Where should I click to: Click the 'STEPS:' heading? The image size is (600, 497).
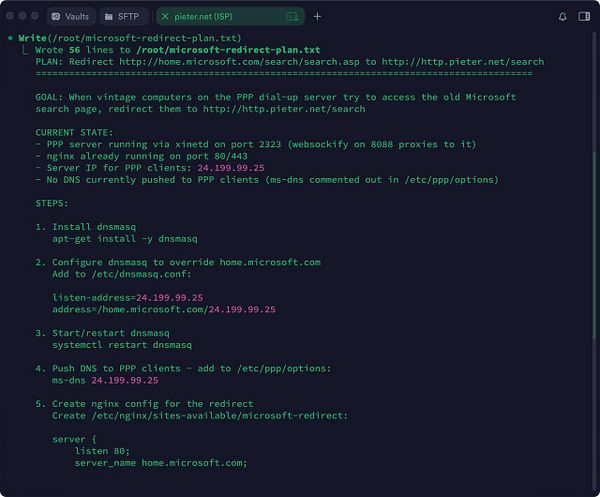(52, 203)
